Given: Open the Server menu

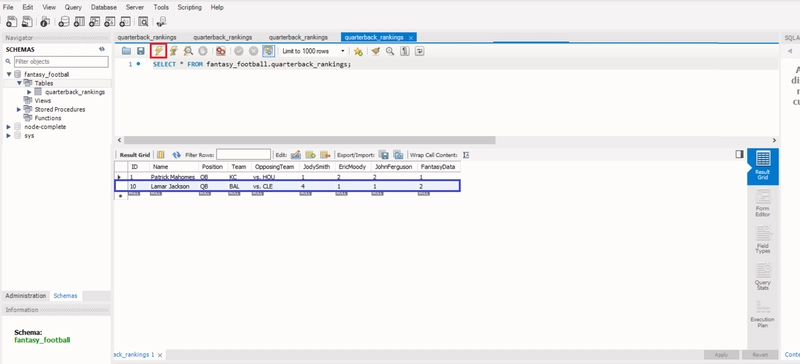Looking at the screenshot, I should [135, 7].
